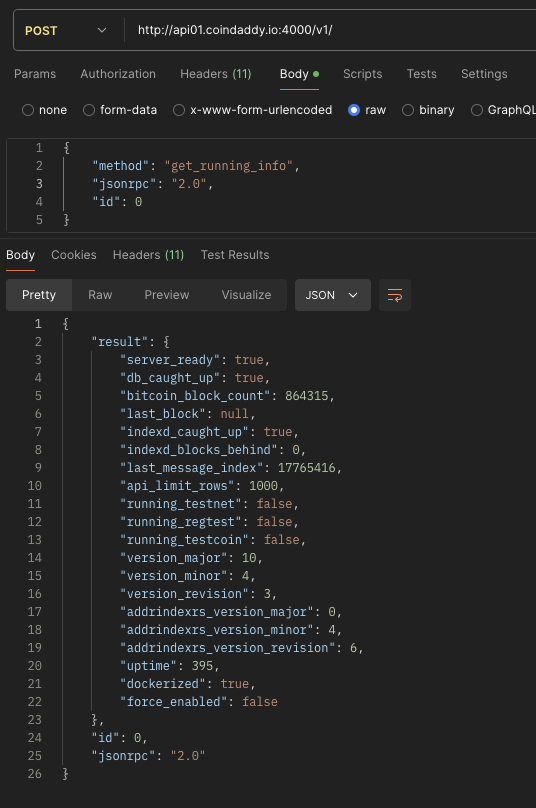Viewport: 536px width, 808px height.
Task: Select the x-www-form-urlencoded radio button
Action: coord(179,110)
